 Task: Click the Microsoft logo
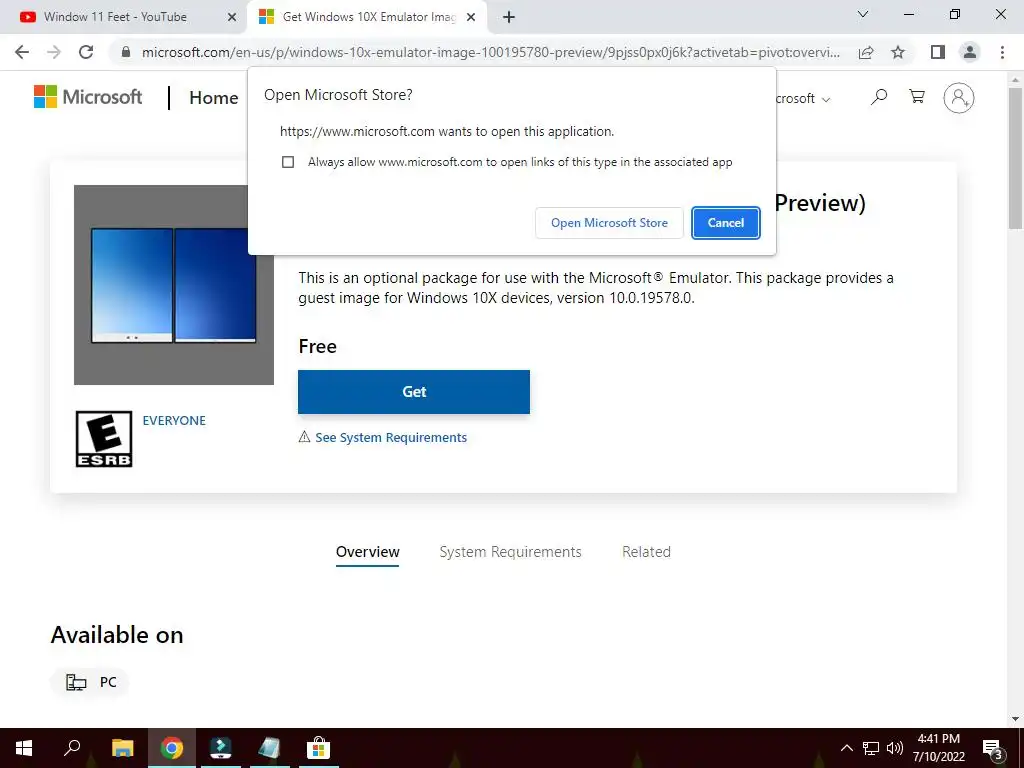88,97
